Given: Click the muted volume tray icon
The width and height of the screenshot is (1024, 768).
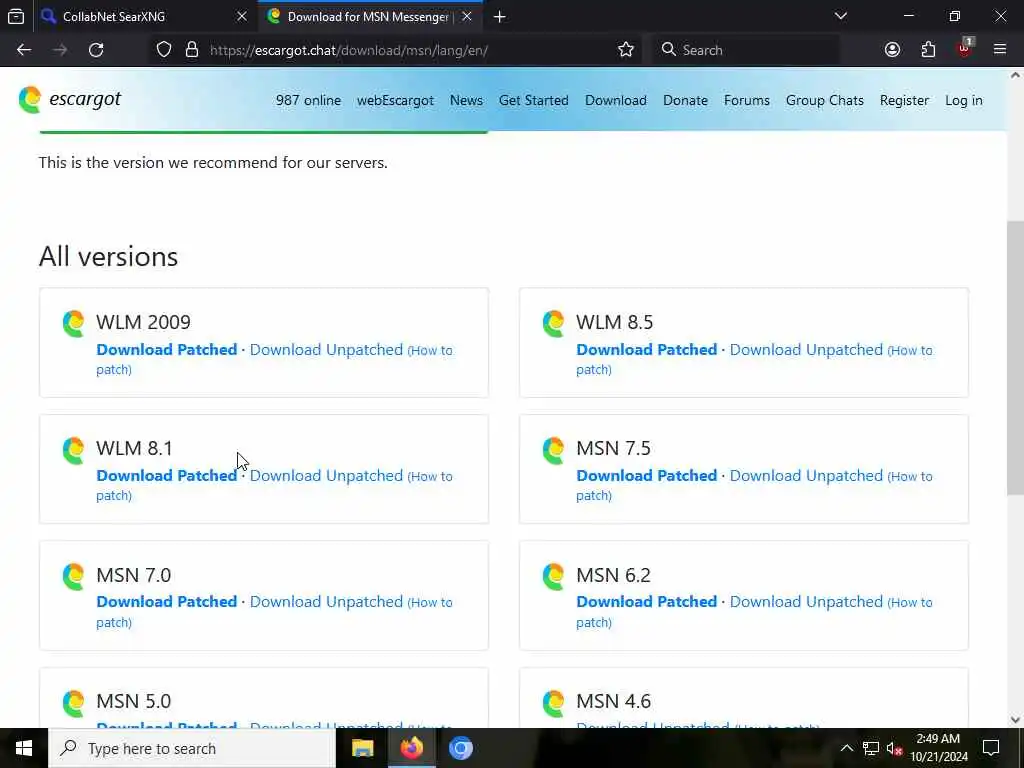Looking at the screenshot, I should (894, 748).
